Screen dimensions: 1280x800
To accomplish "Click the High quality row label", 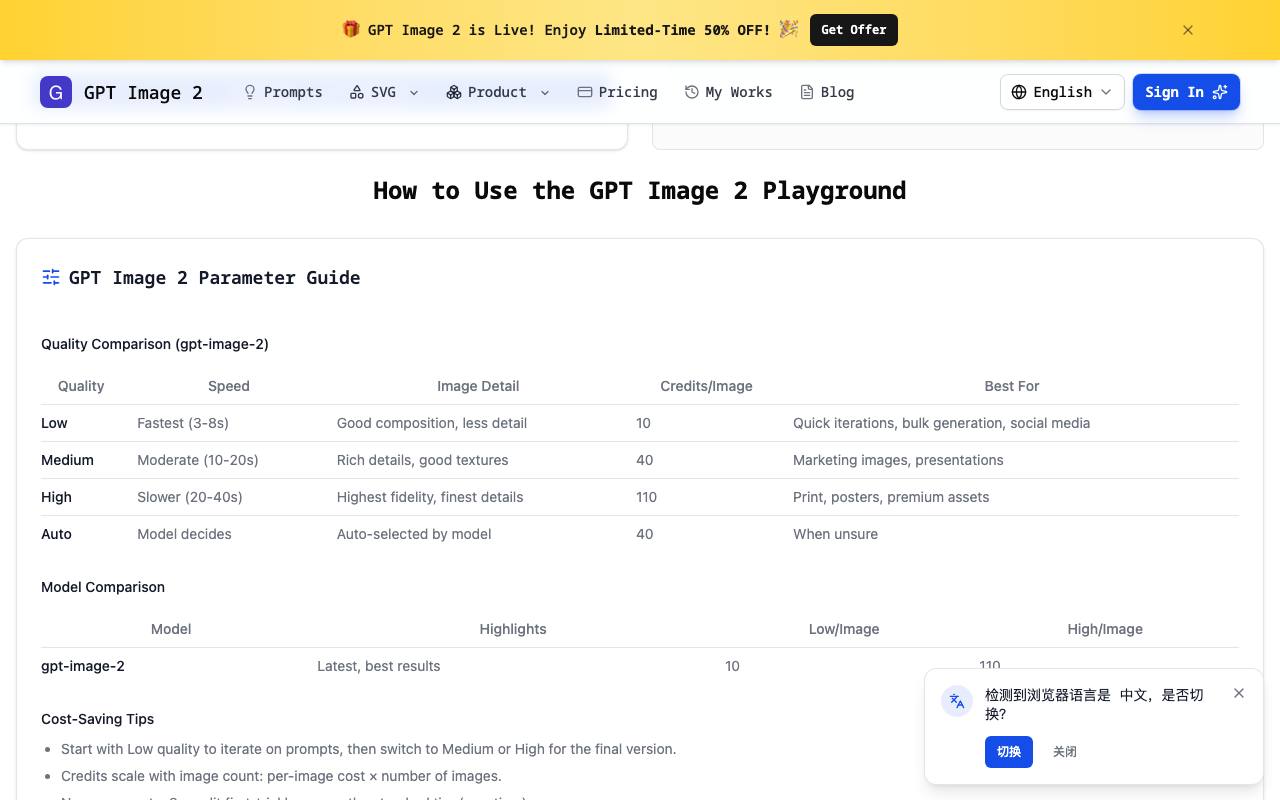I will pos(56,497).
